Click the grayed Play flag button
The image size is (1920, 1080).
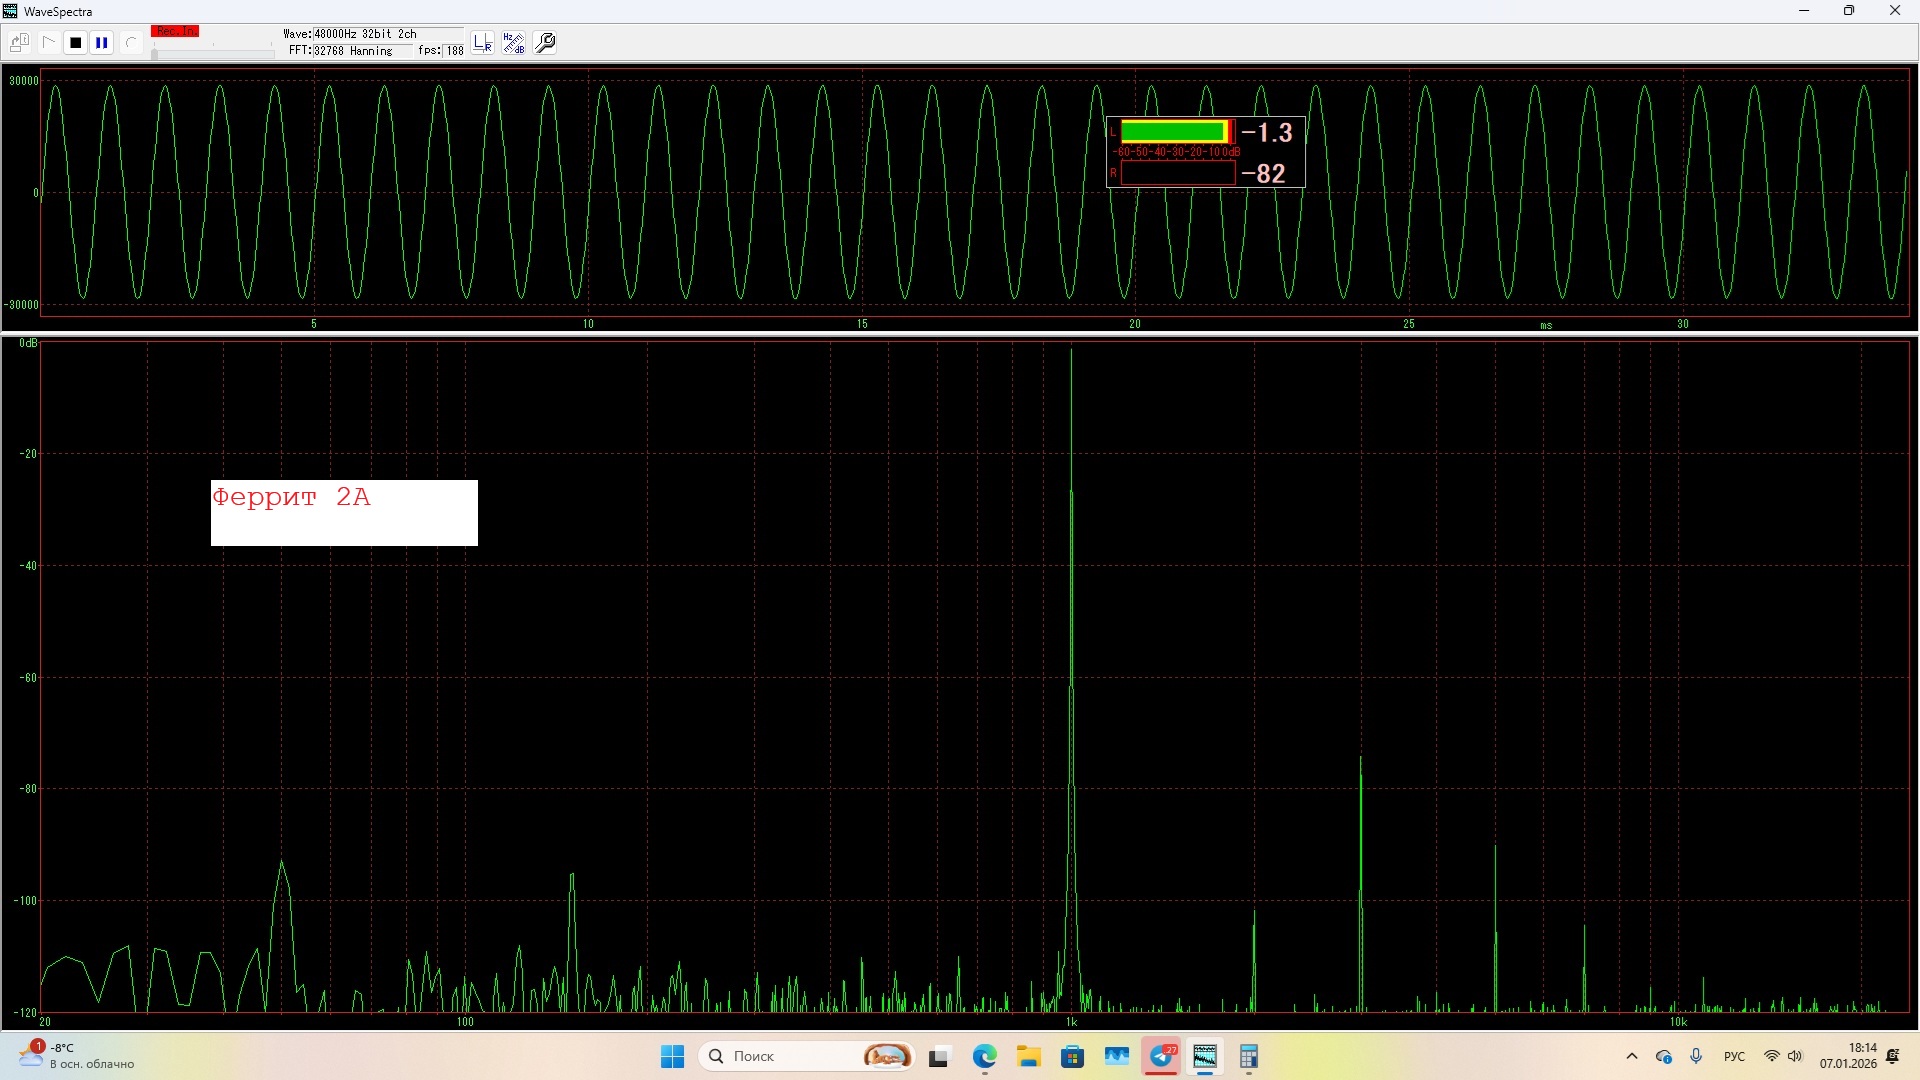point(48,43)
